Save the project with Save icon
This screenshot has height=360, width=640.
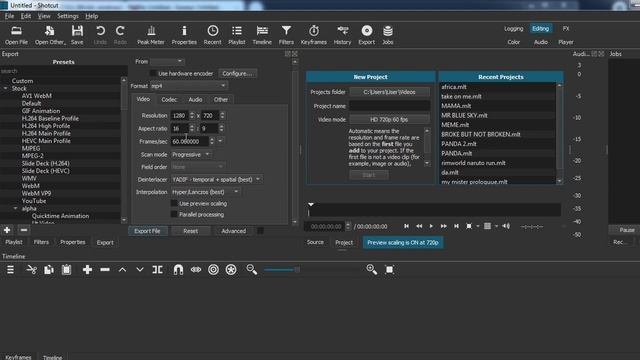(x=77, y=35)
